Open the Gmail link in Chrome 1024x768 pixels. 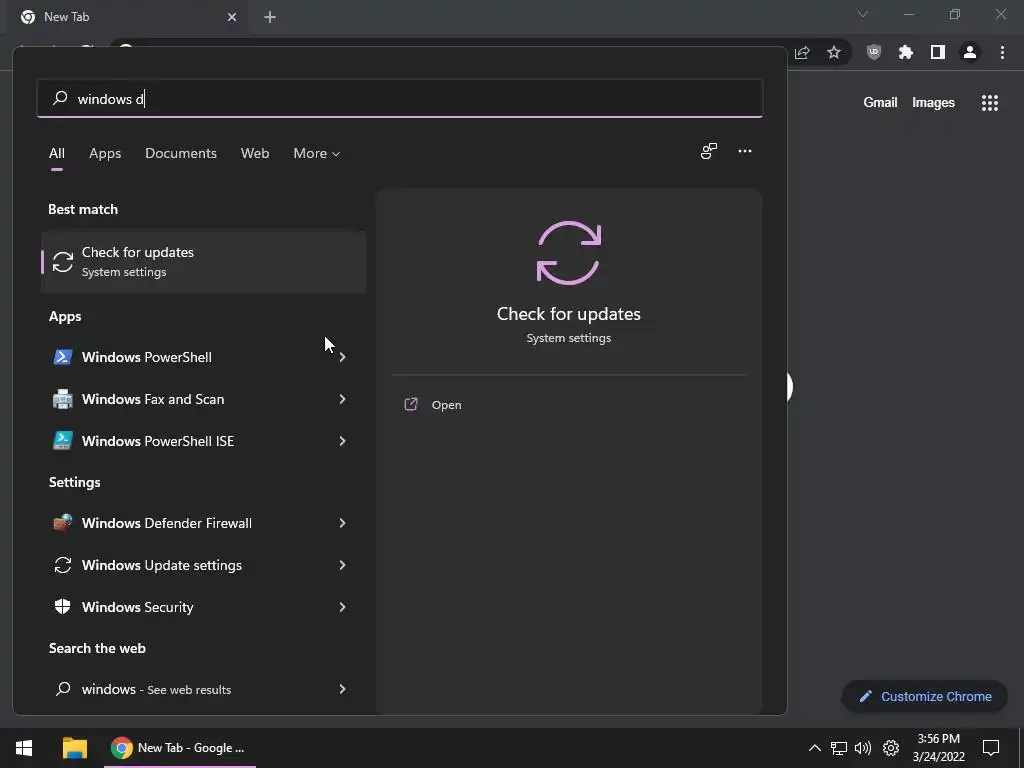pyautogui.click(x=880, y=103)
